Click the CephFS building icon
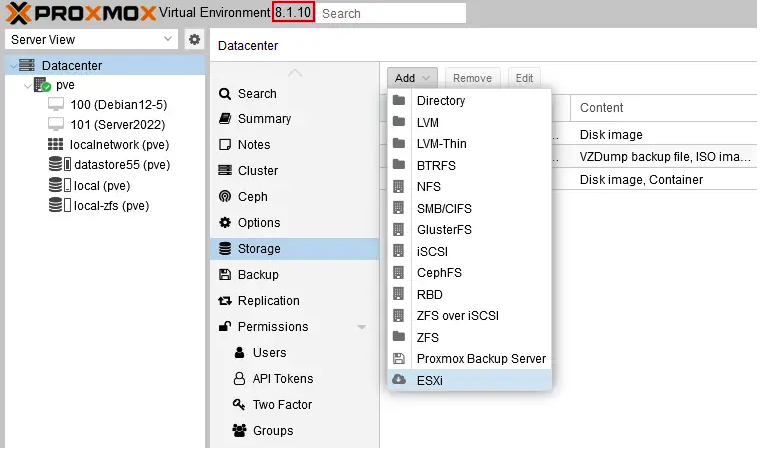The width and height of the screenshot is (766, 452). (x=399, y=272)
